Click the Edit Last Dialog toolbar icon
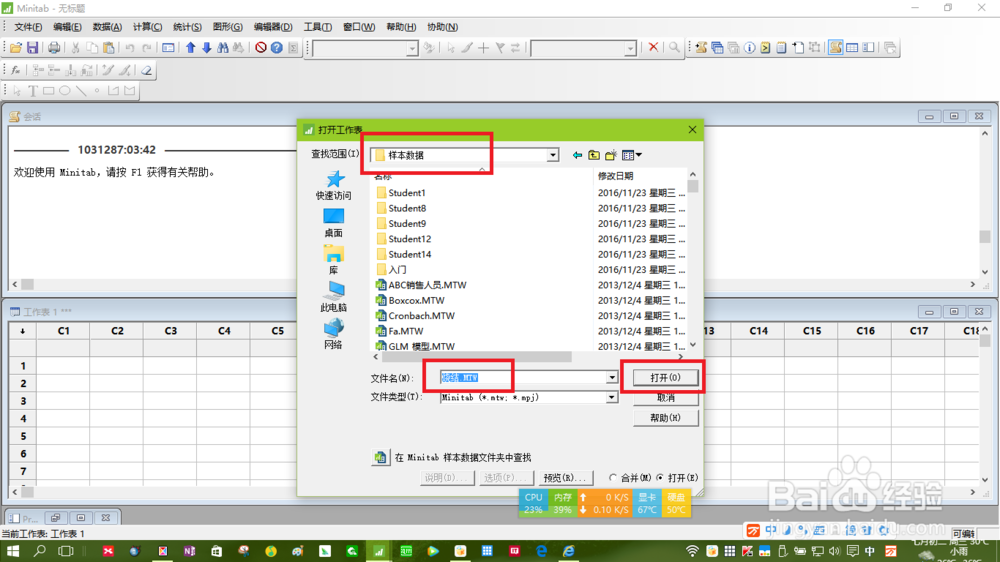This screenshot has height=562, width=1000. [x=168, y=48]
